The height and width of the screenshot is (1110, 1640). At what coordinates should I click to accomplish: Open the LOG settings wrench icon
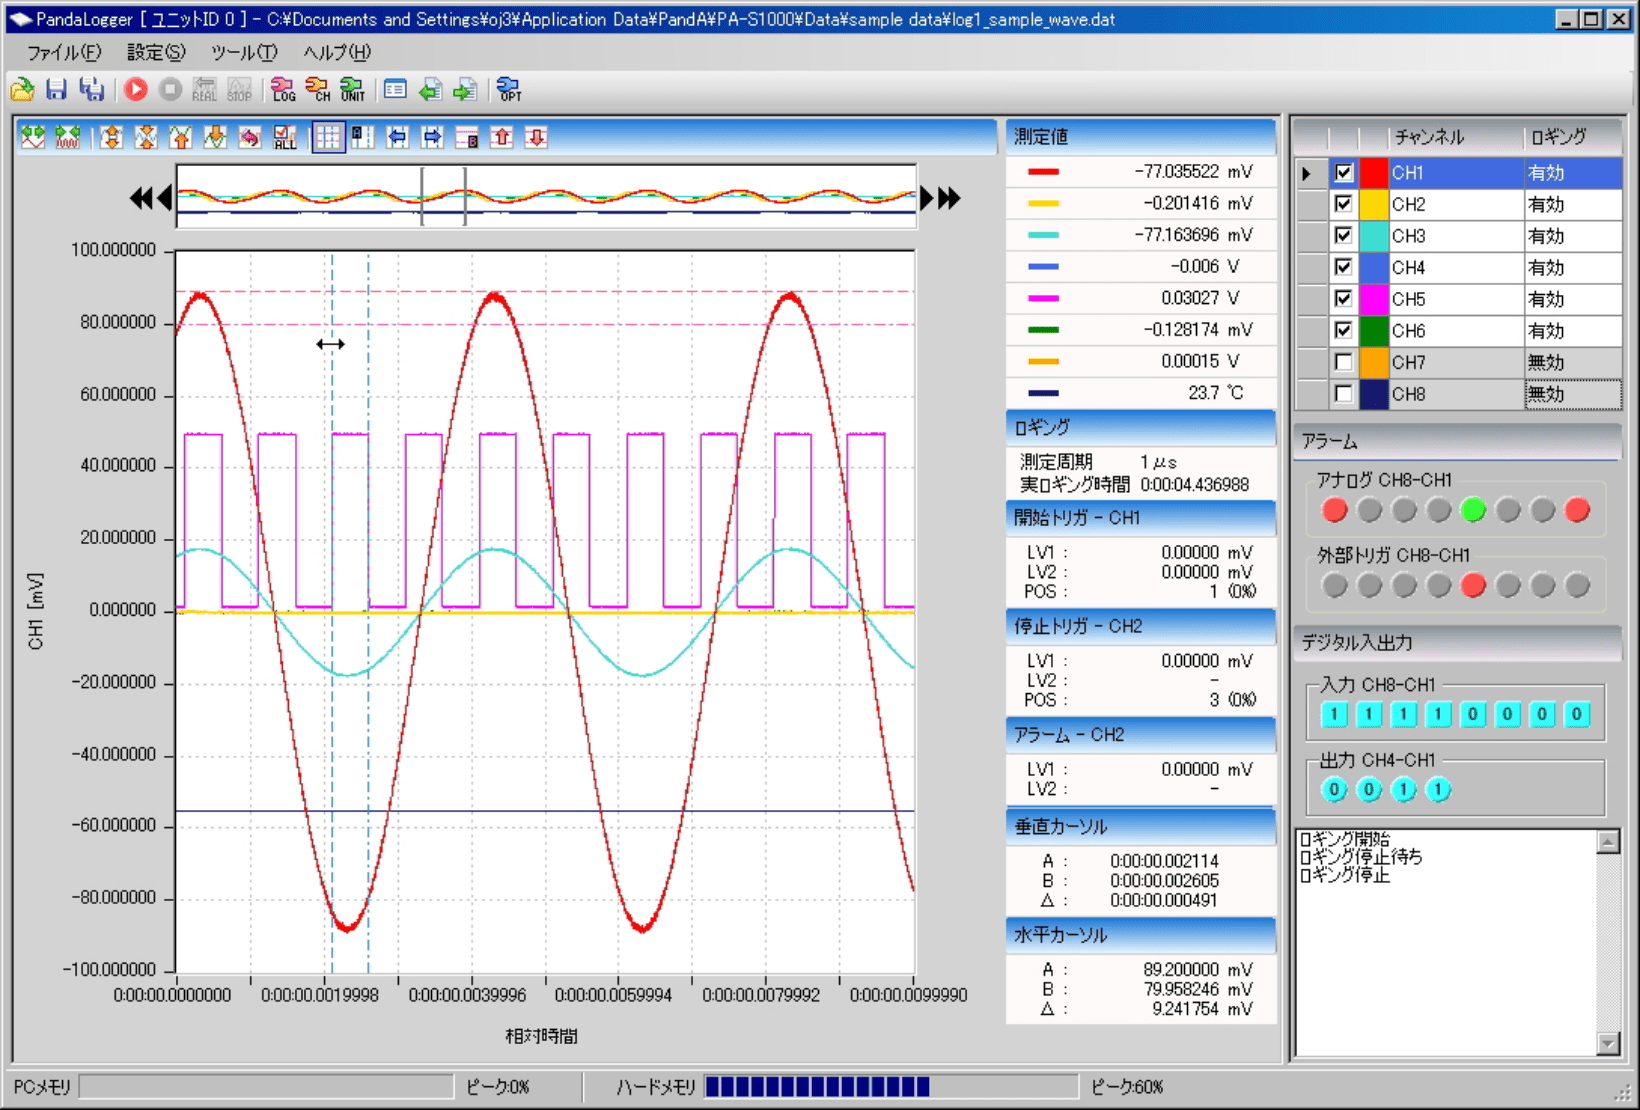tap(284, 90)
